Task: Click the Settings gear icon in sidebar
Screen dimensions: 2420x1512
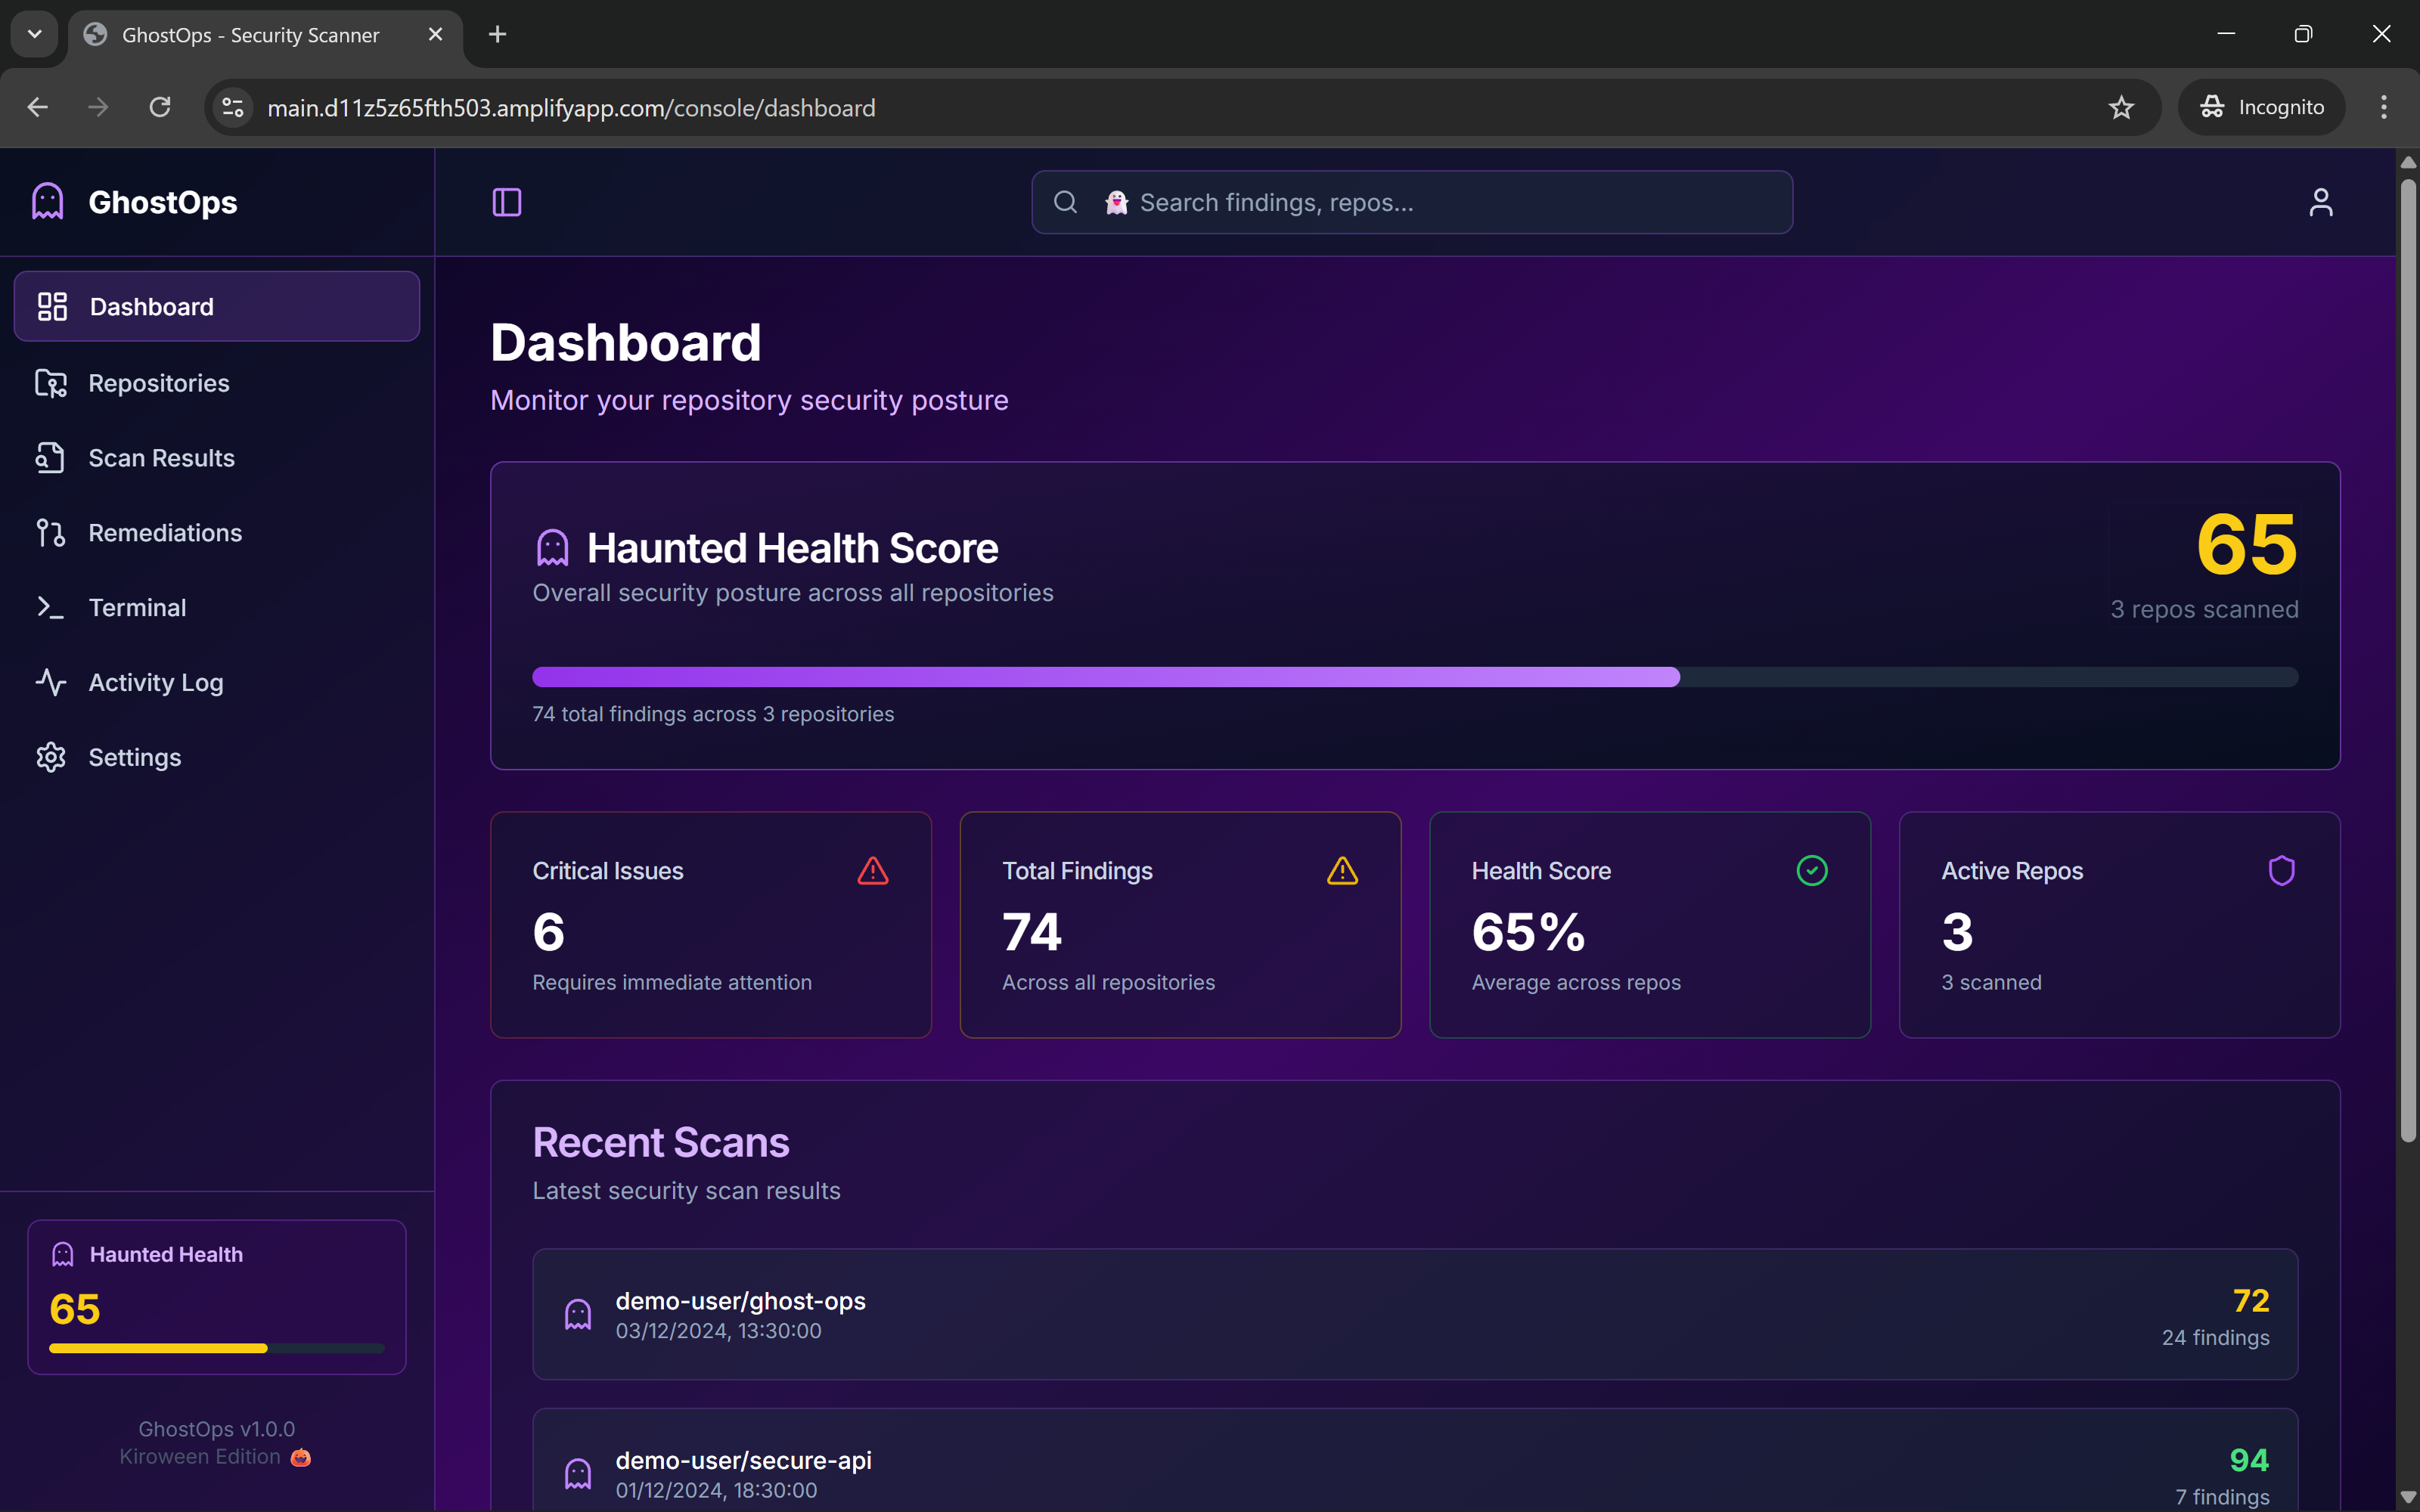Action: coord(51,757)
